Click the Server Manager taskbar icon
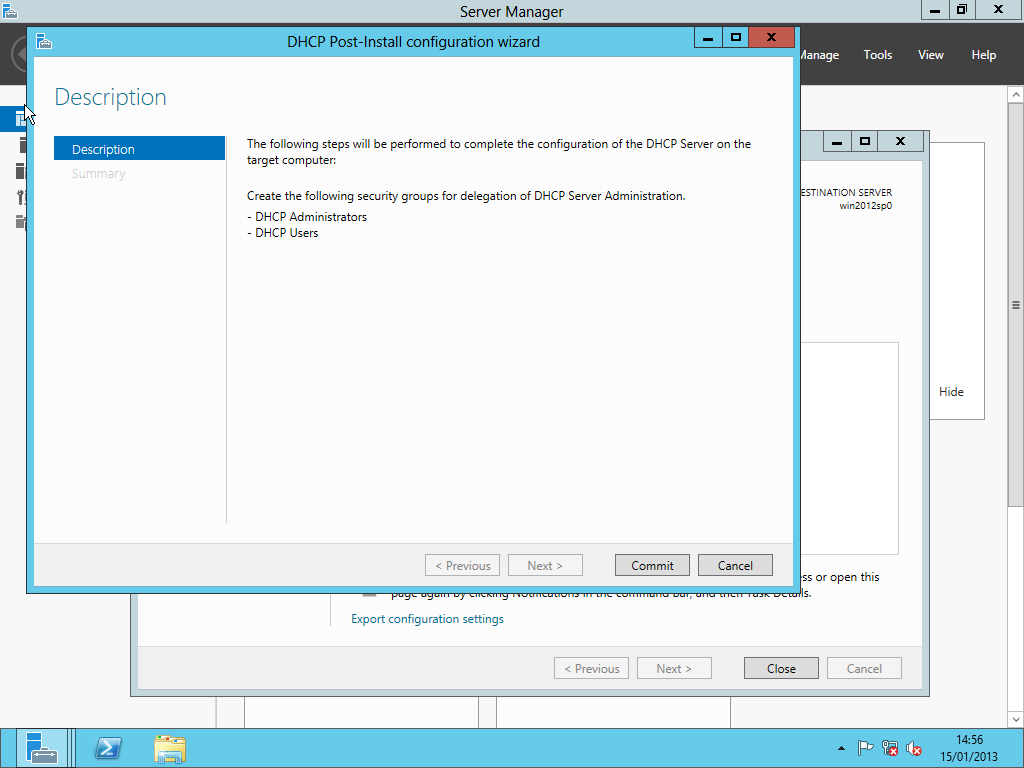The image size is (1024, 768). 42,748
